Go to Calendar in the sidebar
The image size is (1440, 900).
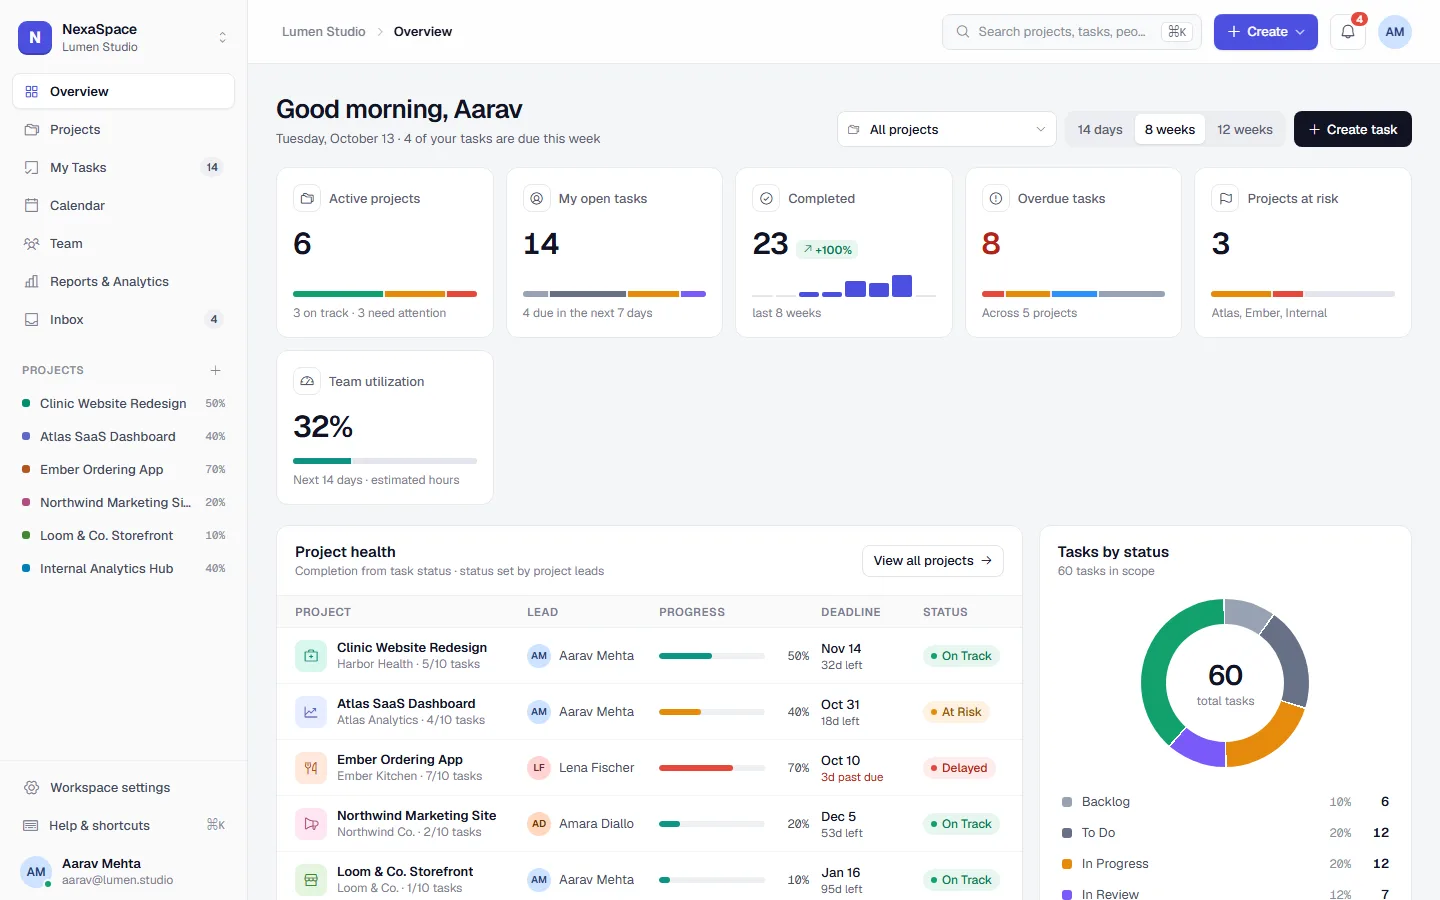click(x=124, y=205)
